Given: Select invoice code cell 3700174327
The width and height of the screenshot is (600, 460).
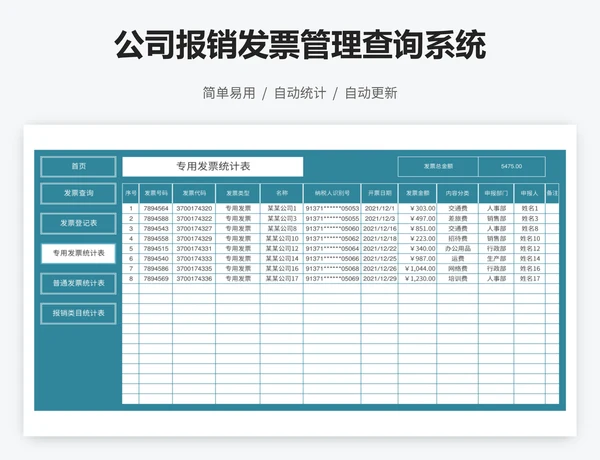Looking at the screenshot, I should point(194,228).
